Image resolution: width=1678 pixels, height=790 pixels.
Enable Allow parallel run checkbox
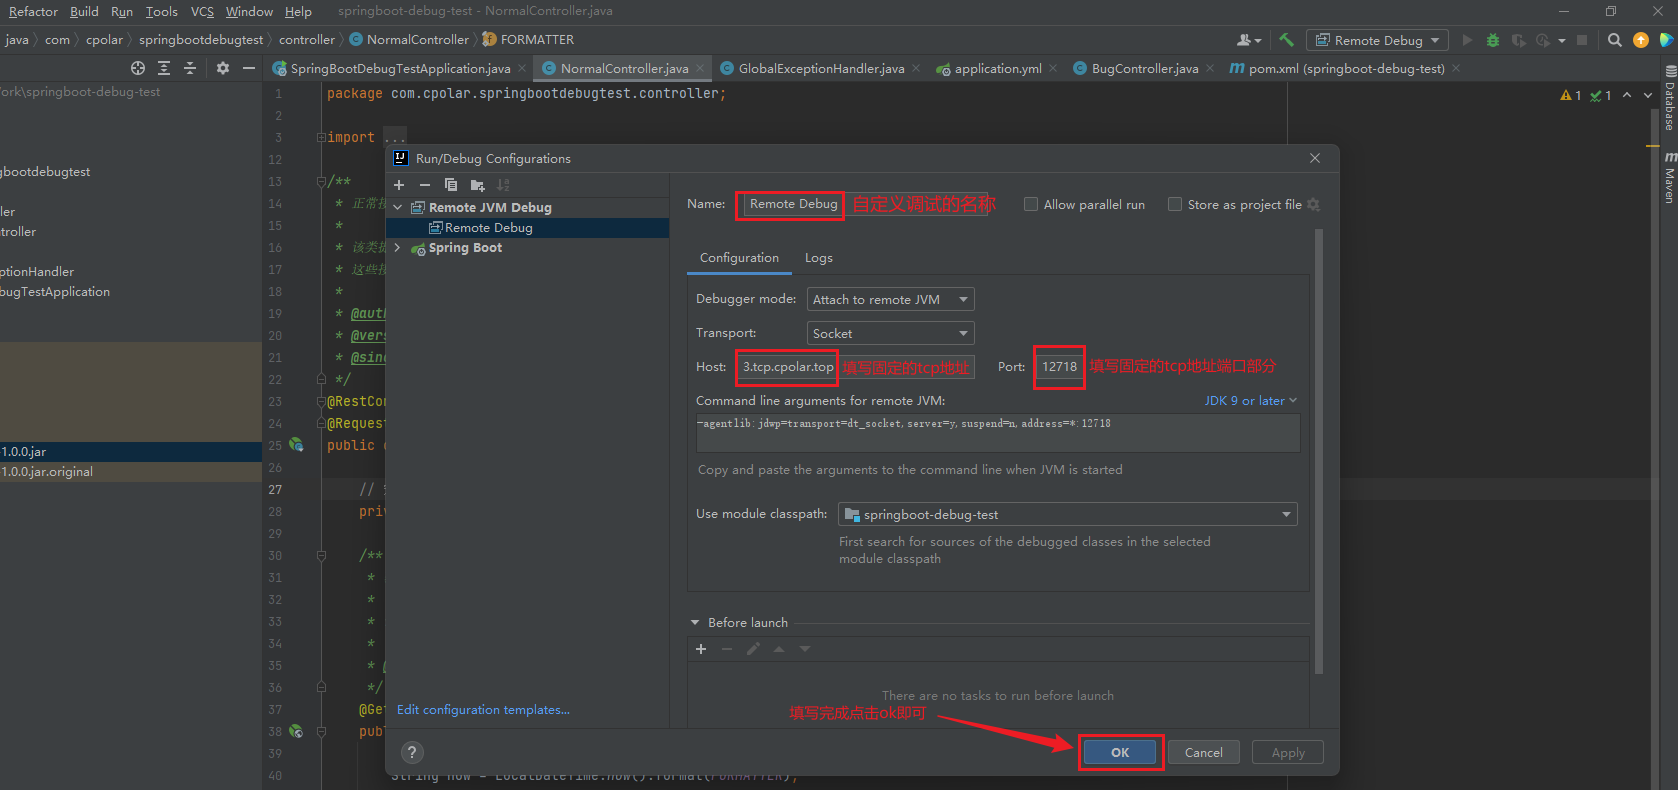coord(1031,204)
